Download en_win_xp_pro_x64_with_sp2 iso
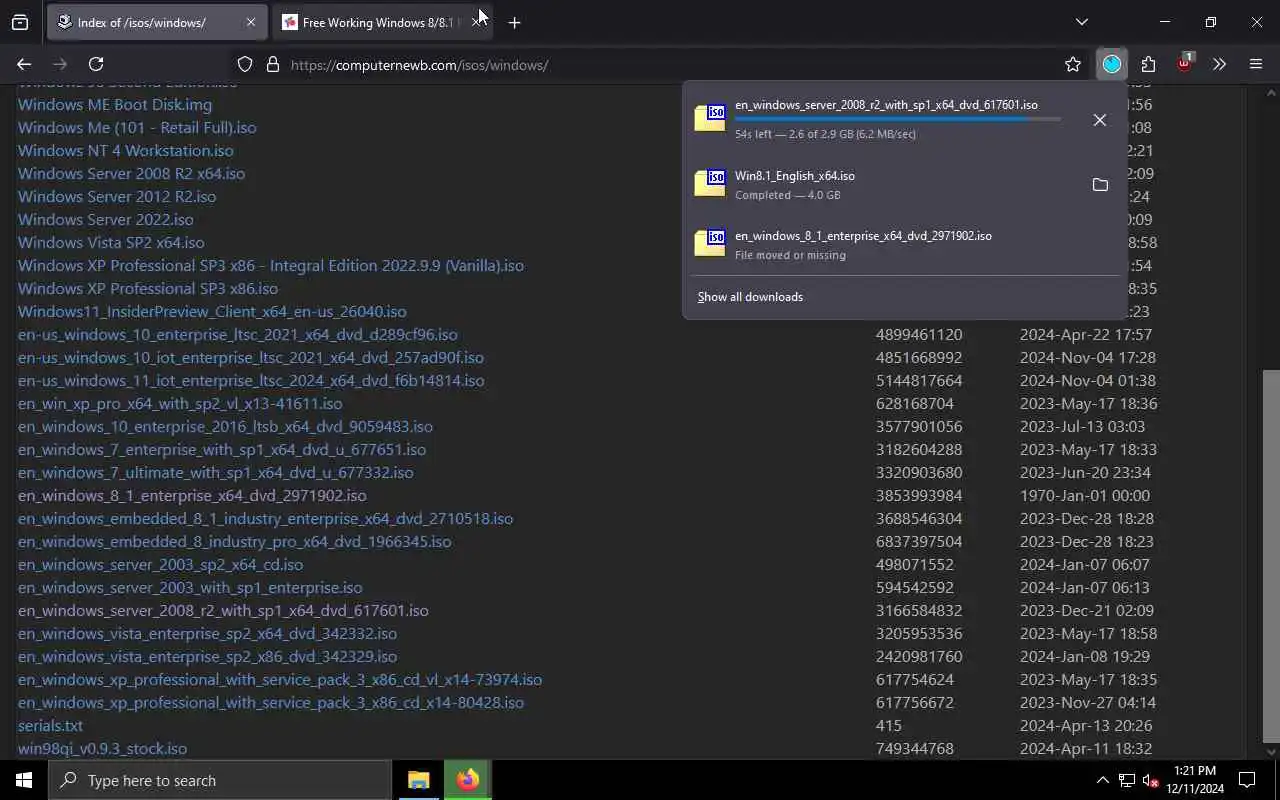 (180, 403)
